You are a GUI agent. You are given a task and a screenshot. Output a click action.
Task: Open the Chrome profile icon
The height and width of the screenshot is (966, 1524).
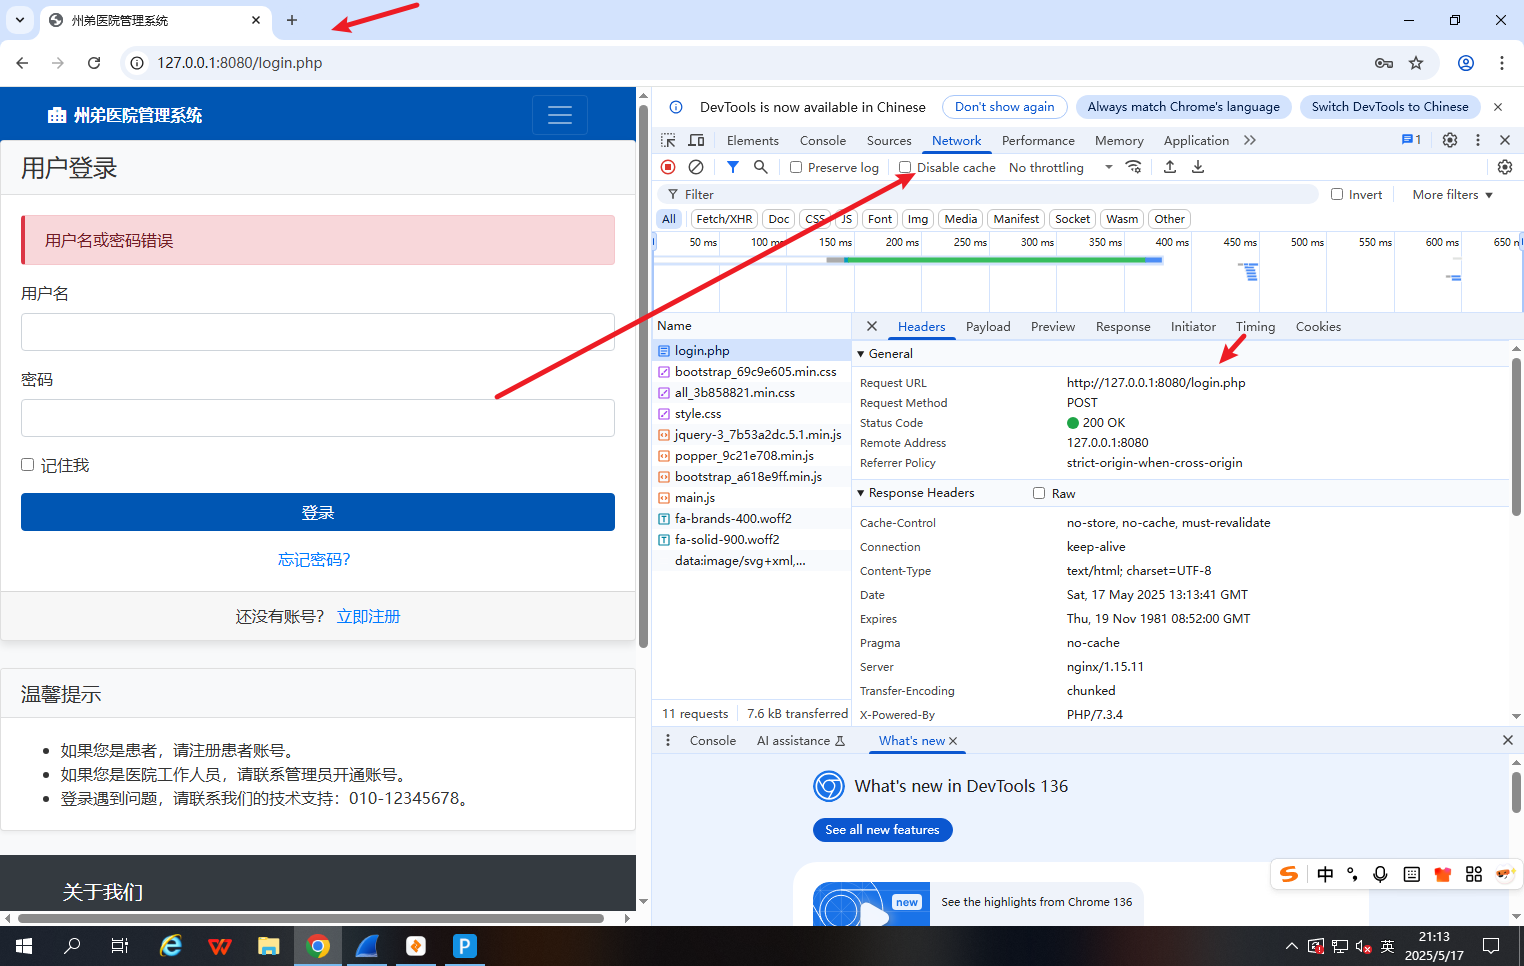1466,63
